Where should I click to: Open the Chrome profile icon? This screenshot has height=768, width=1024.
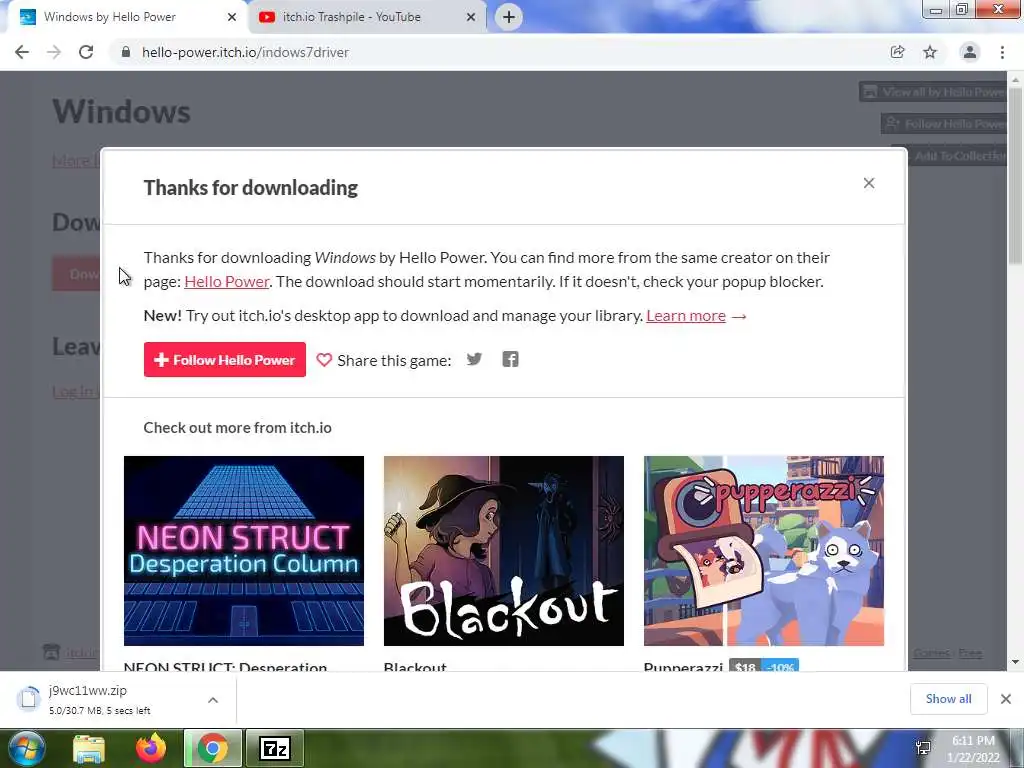[970, 52]
